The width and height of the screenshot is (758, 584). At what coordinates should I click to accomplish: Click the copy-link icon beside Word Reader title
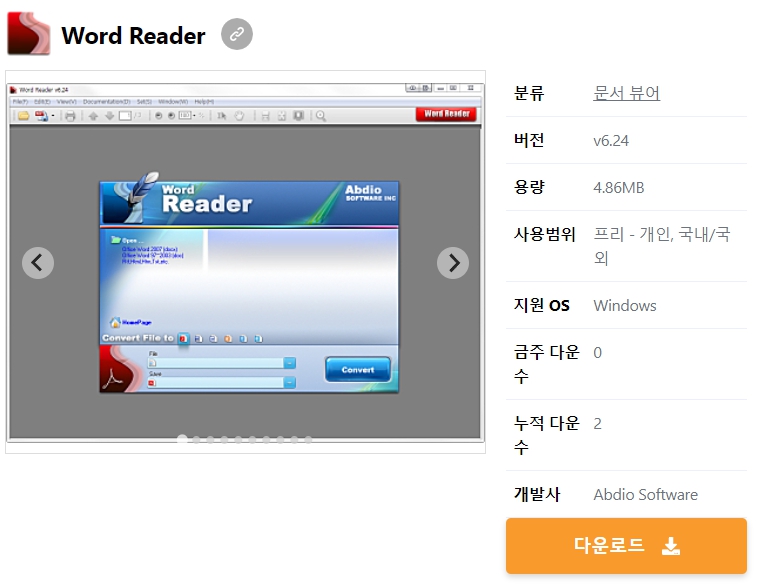click(237, 34)
